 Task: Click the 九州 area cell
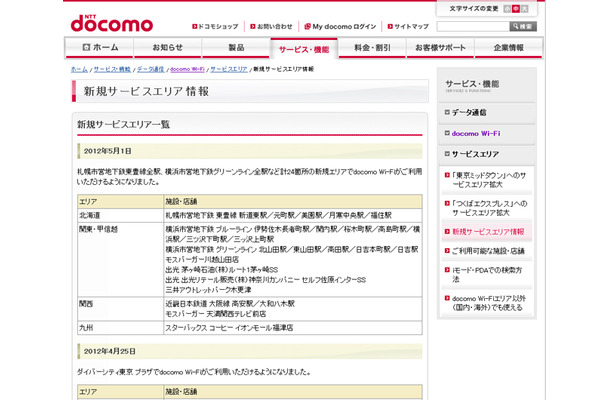[121, 328]
